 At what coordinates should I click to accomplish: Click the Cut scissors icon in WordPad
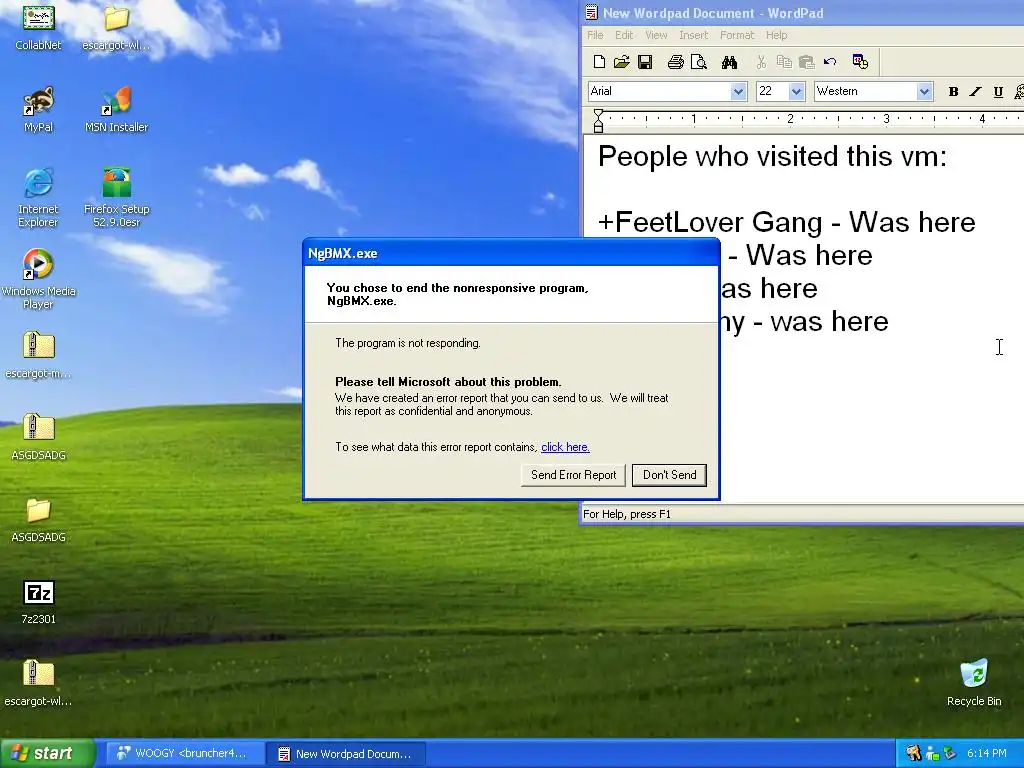tap(761, 62)
